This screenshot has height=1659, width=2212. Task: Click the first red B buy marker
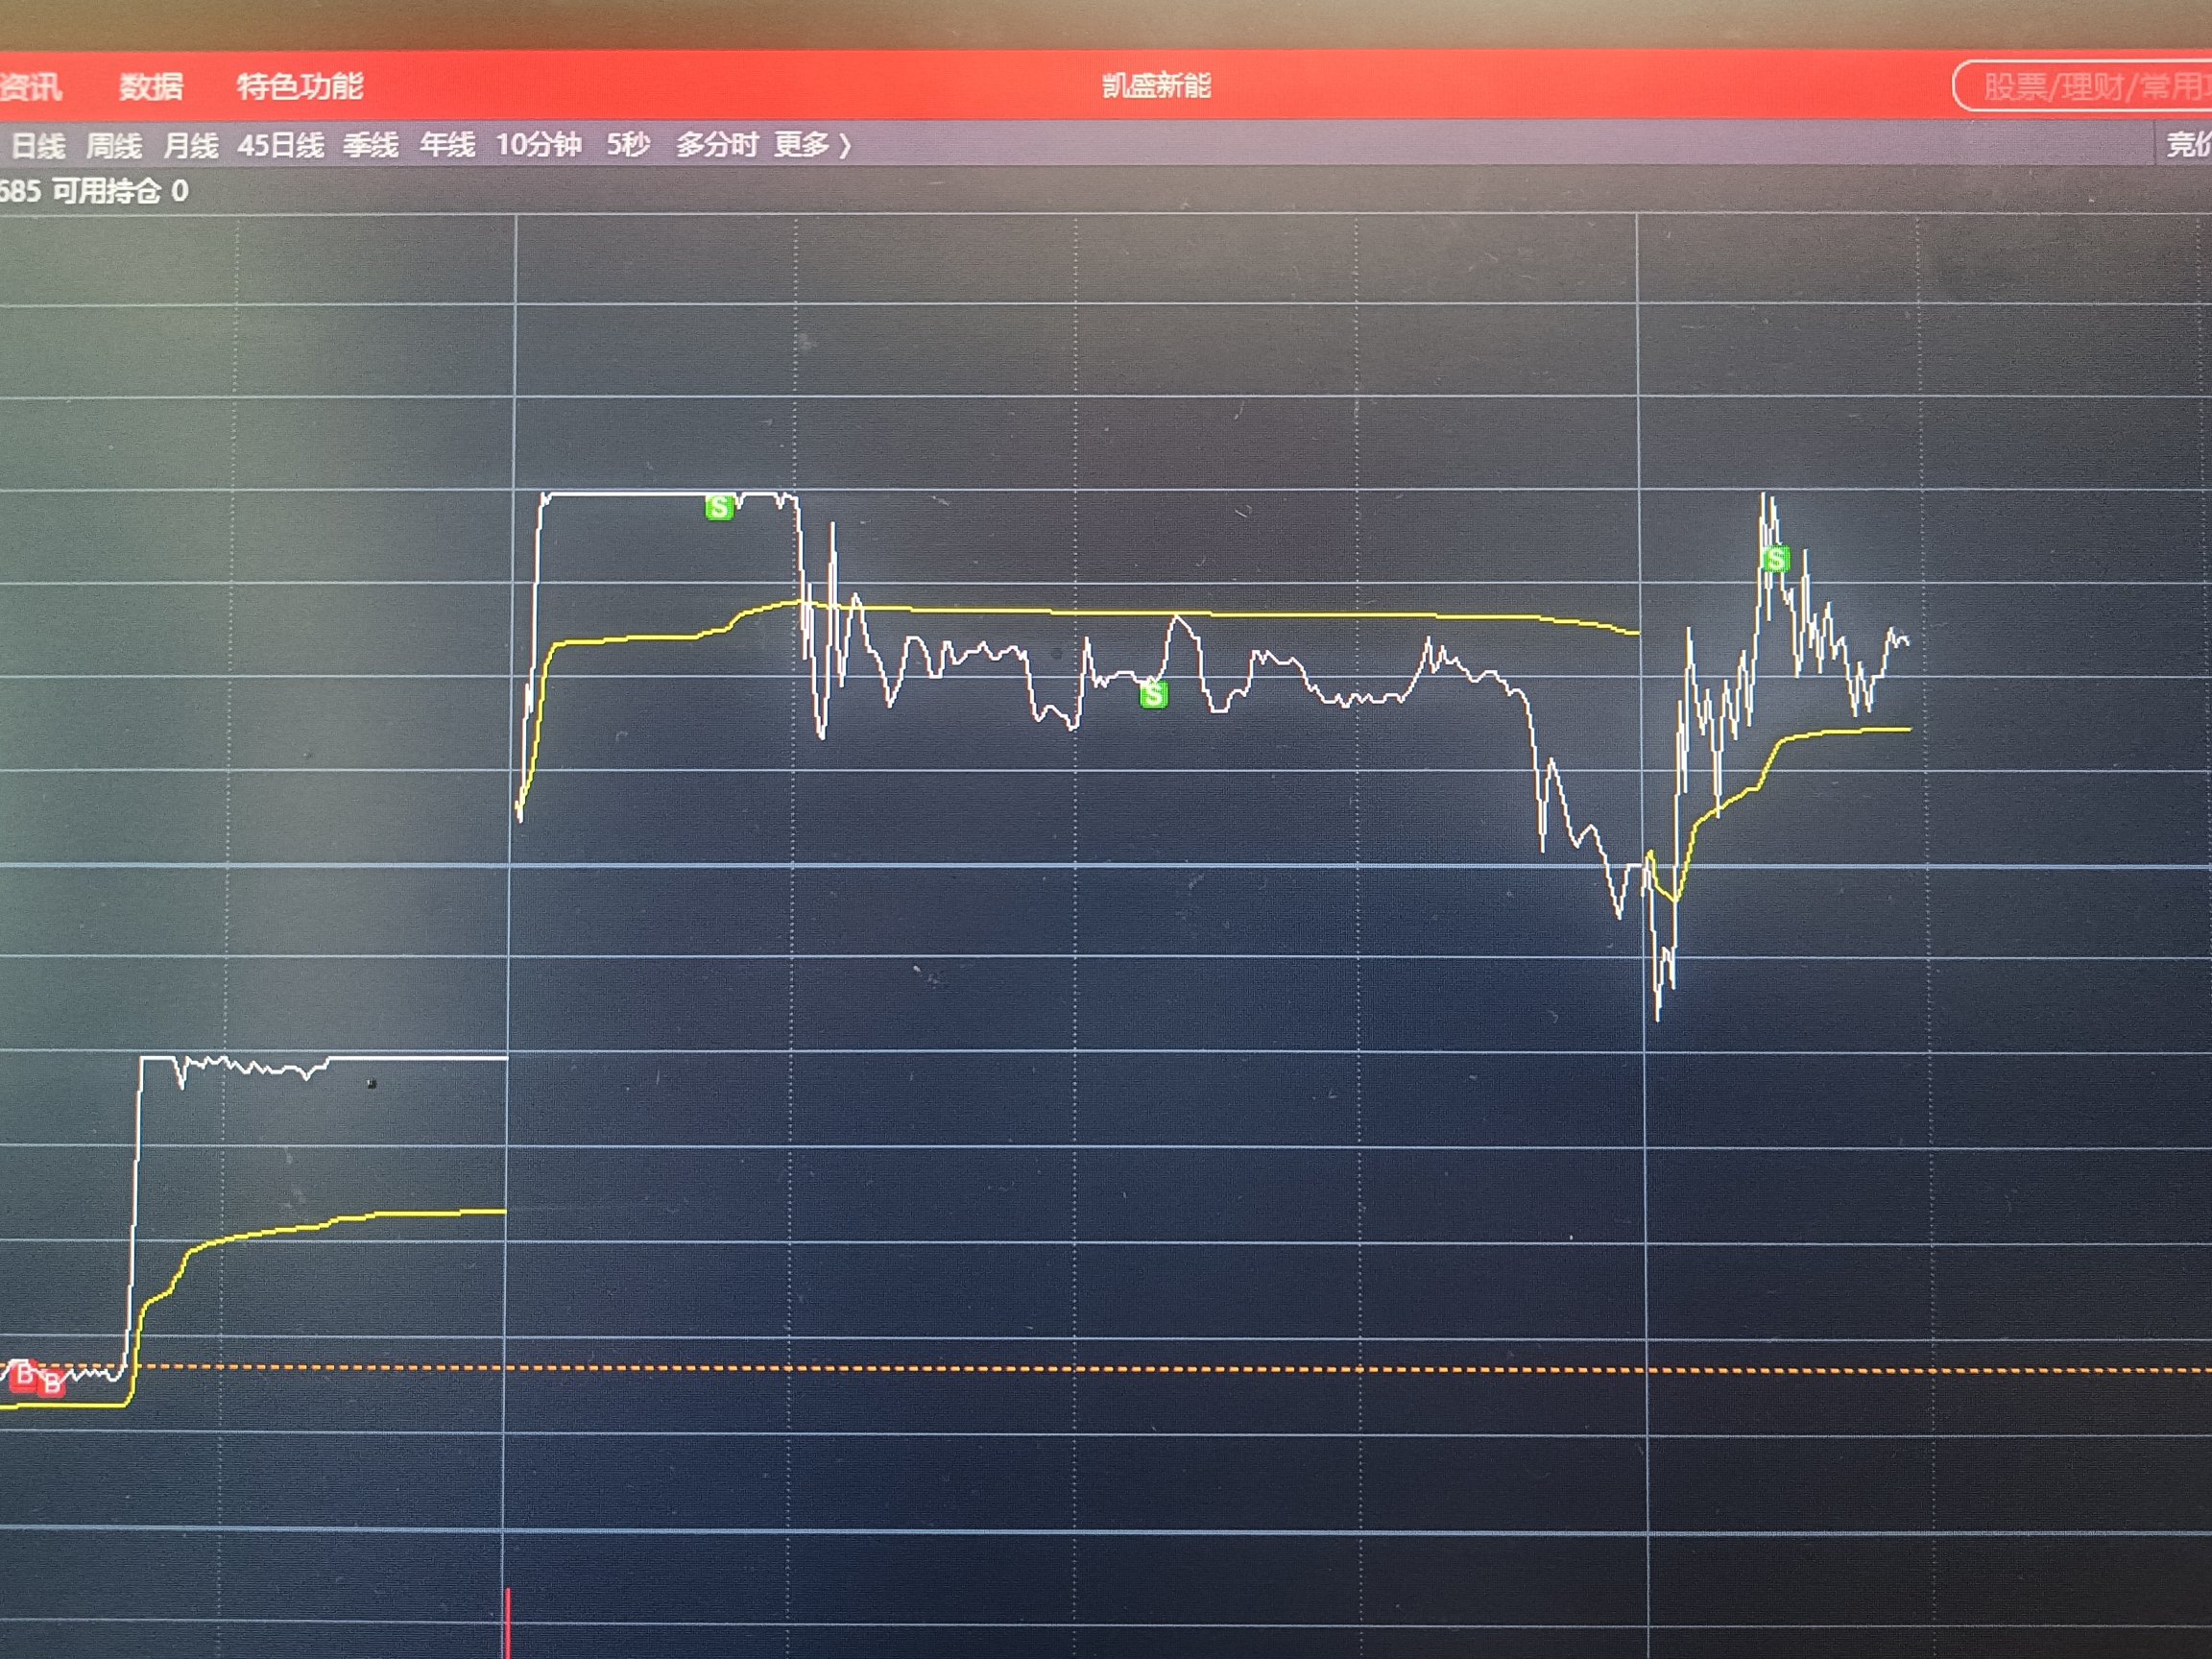24,1374
